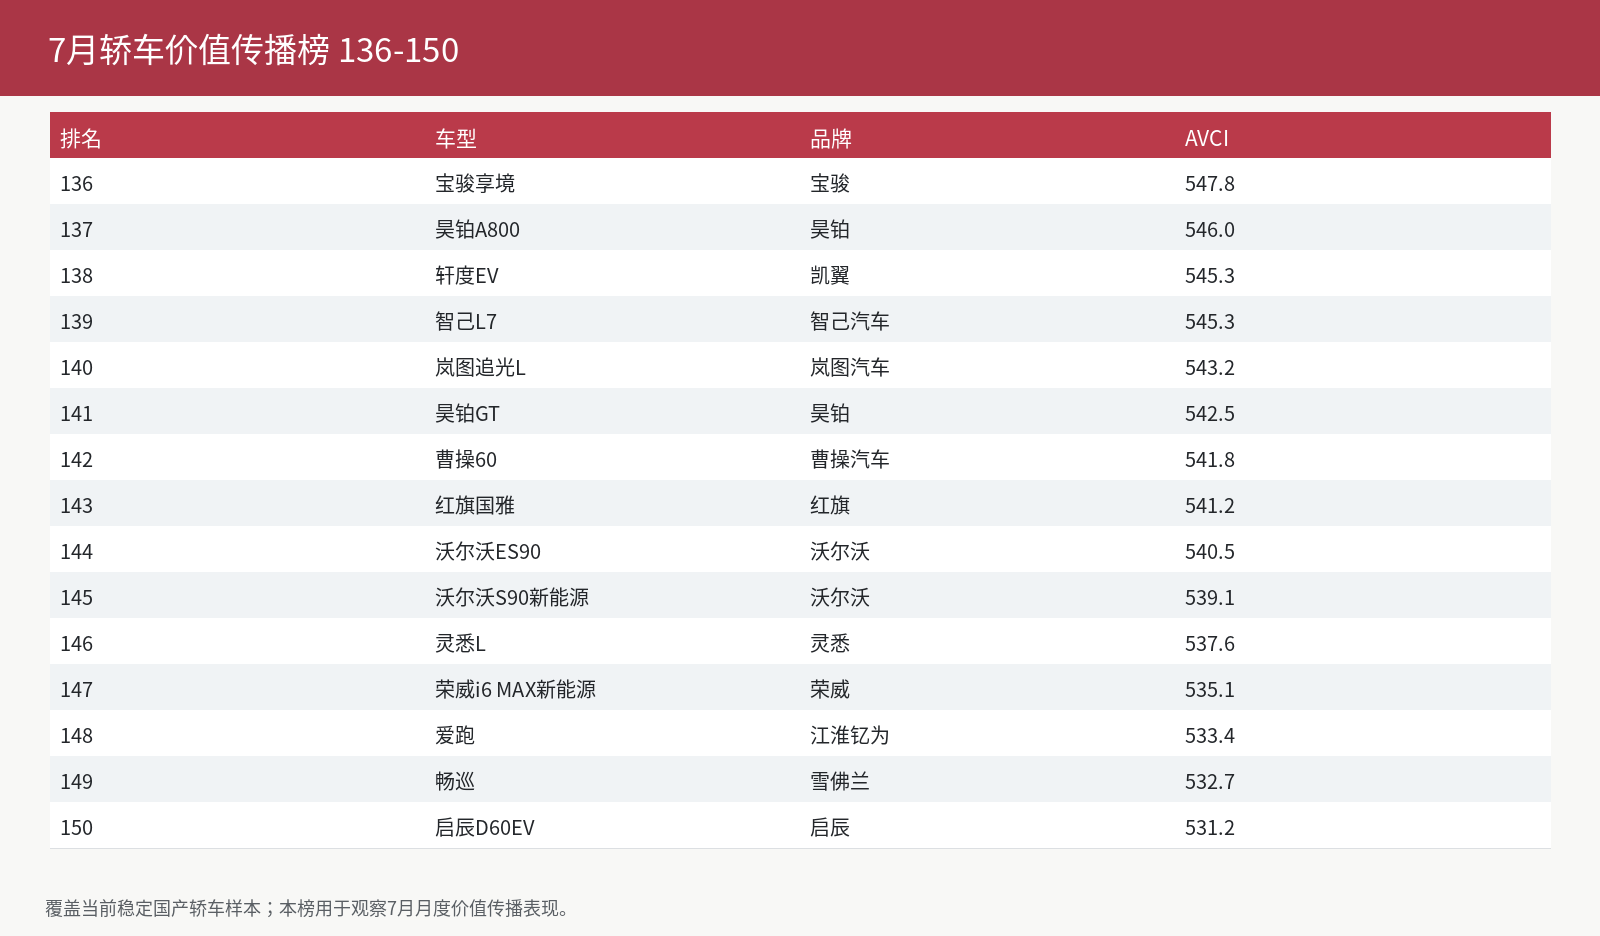Click rank number 146

[x=76, y=644]
